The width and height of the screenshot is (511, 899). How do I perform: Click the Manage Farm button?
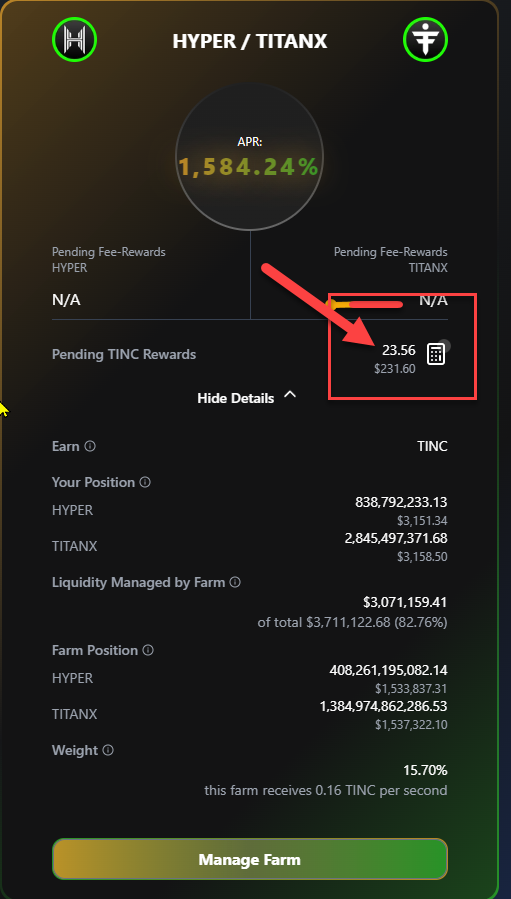click(x=249, y=859)
